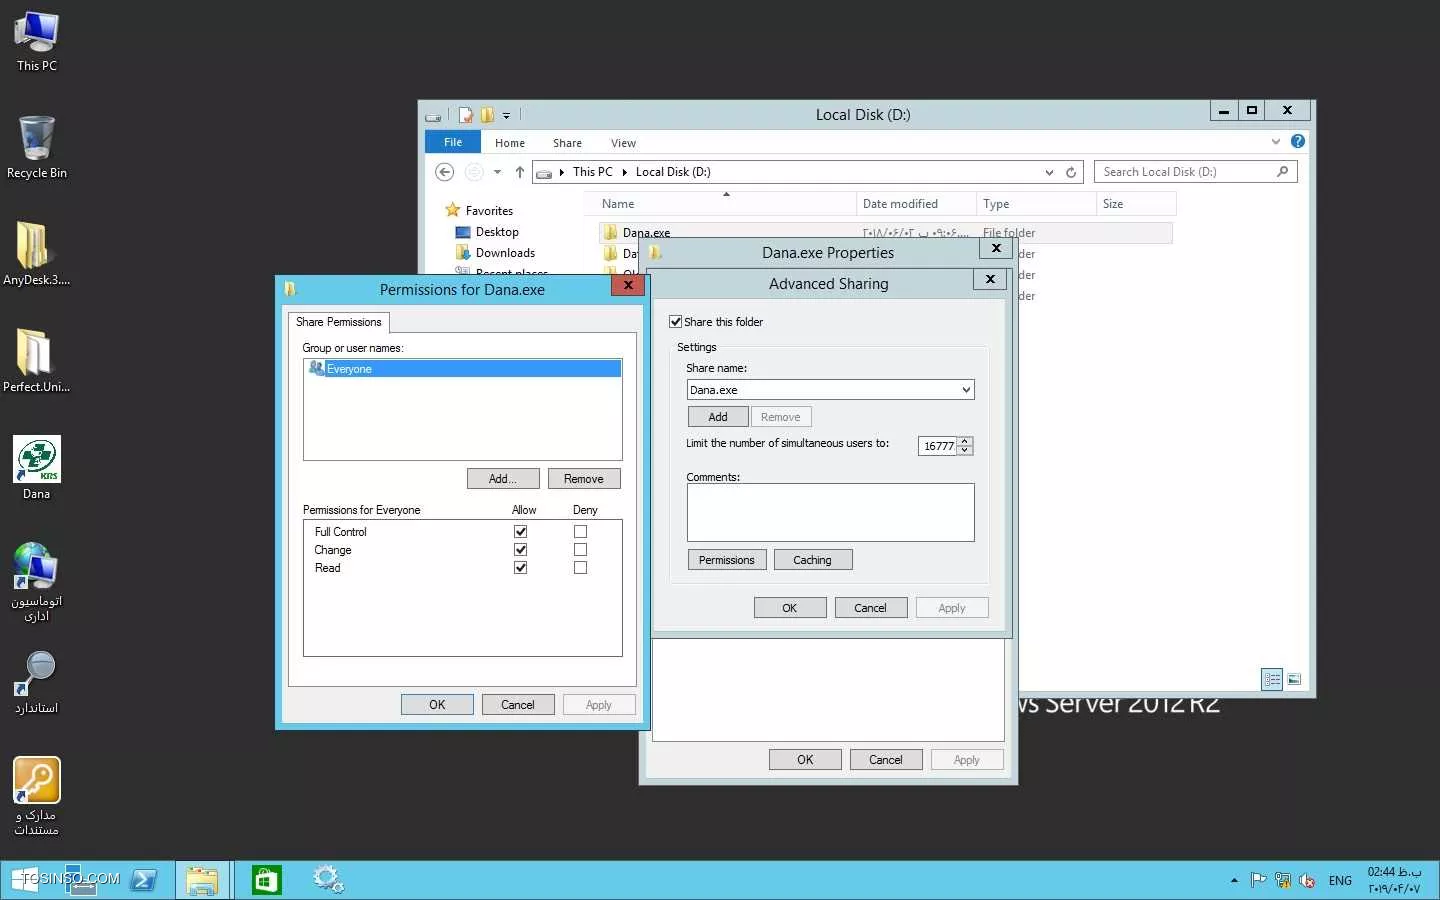Open This PC desktop icon

[x=37, y=41]
